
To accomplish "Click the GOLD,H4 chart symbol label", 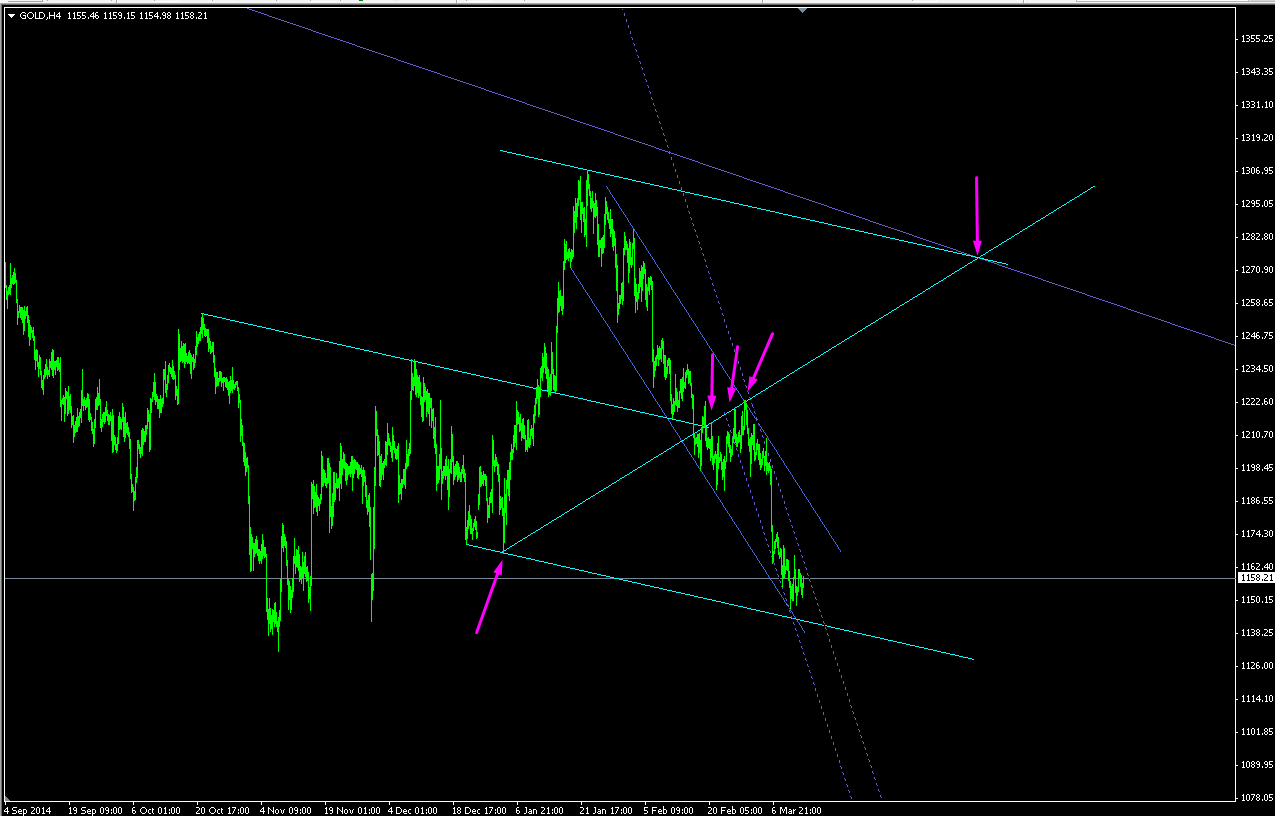I will 39,16.
